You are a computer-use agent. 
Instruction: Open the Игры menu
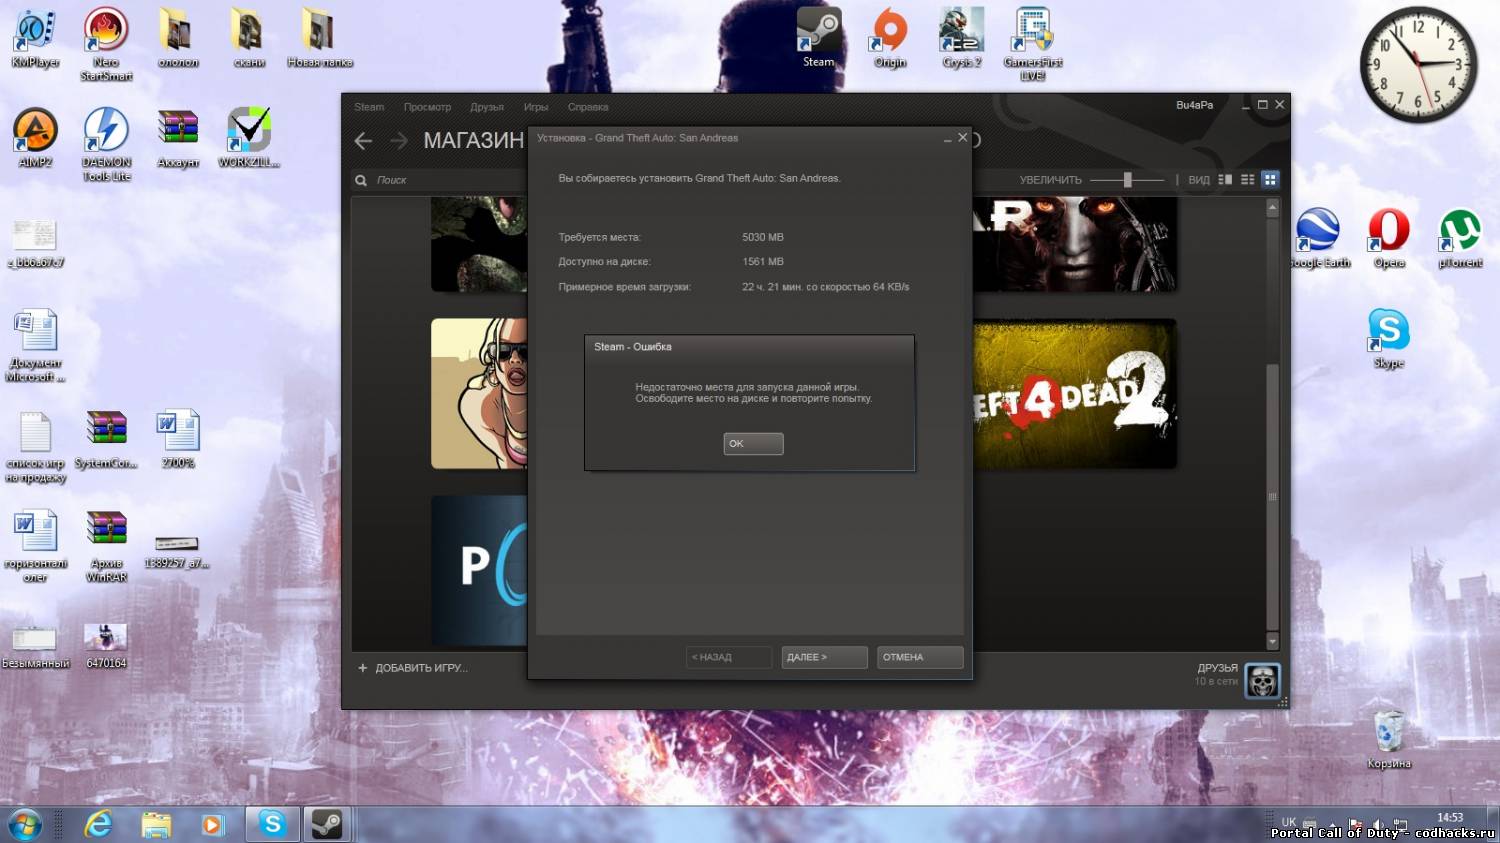pos(536,107)
